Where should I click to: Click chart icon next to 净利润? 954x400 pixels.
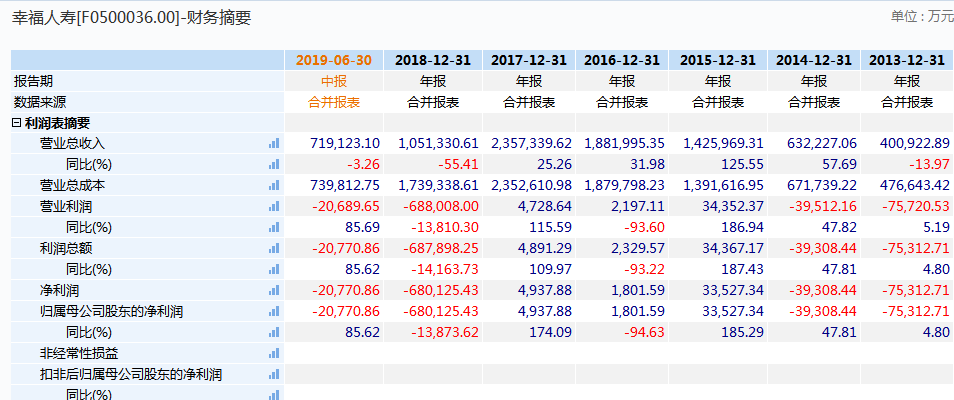click(x=273, y=290)
